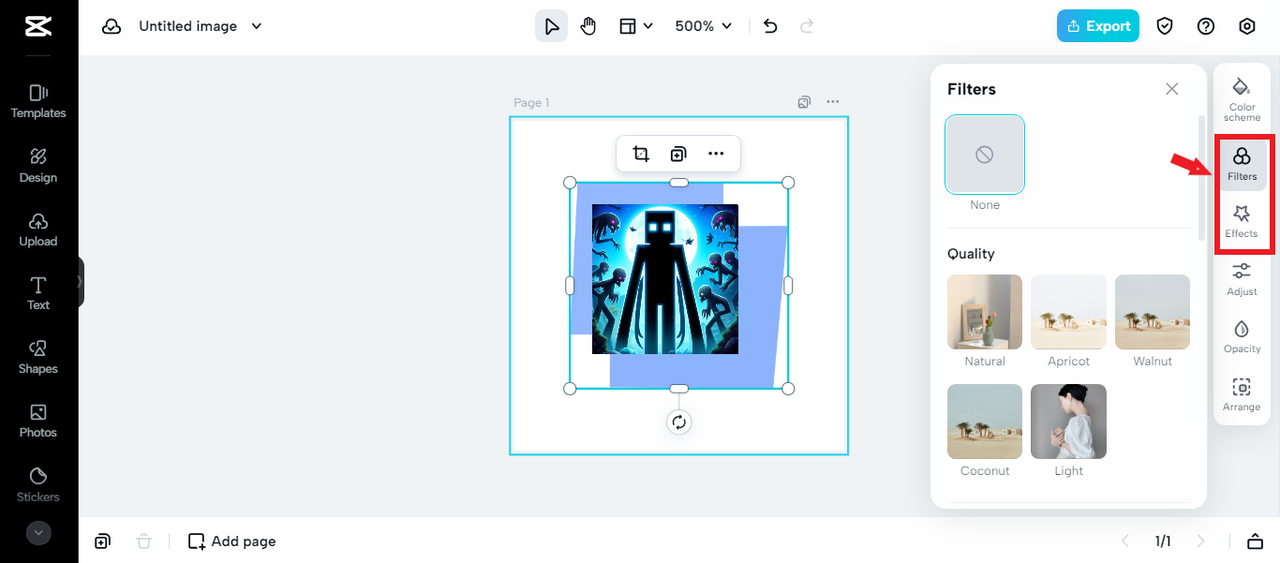Viewport: 1280px width, 563px height.
Task: Click the Export button
Action: tap(1098, 26)
